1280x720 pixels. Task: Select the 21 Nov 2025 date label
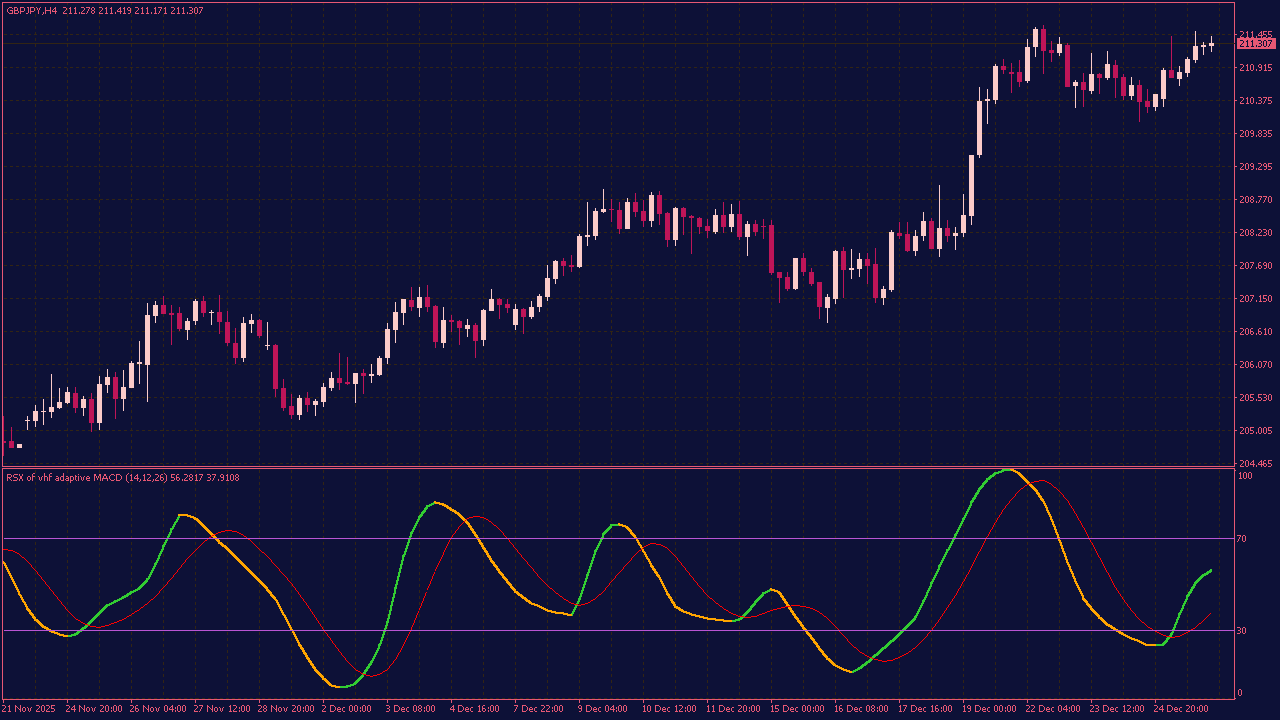(30, 709)
